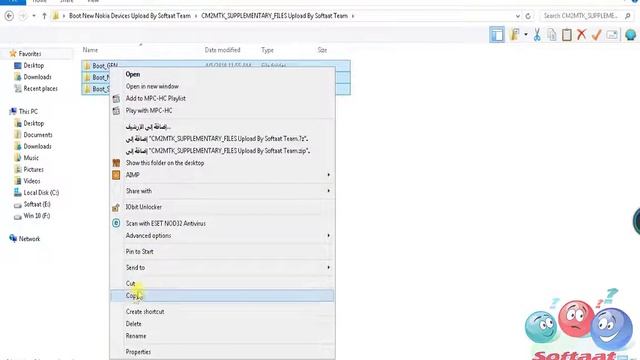Choose Show this folder on the desktop

(222, 163)
